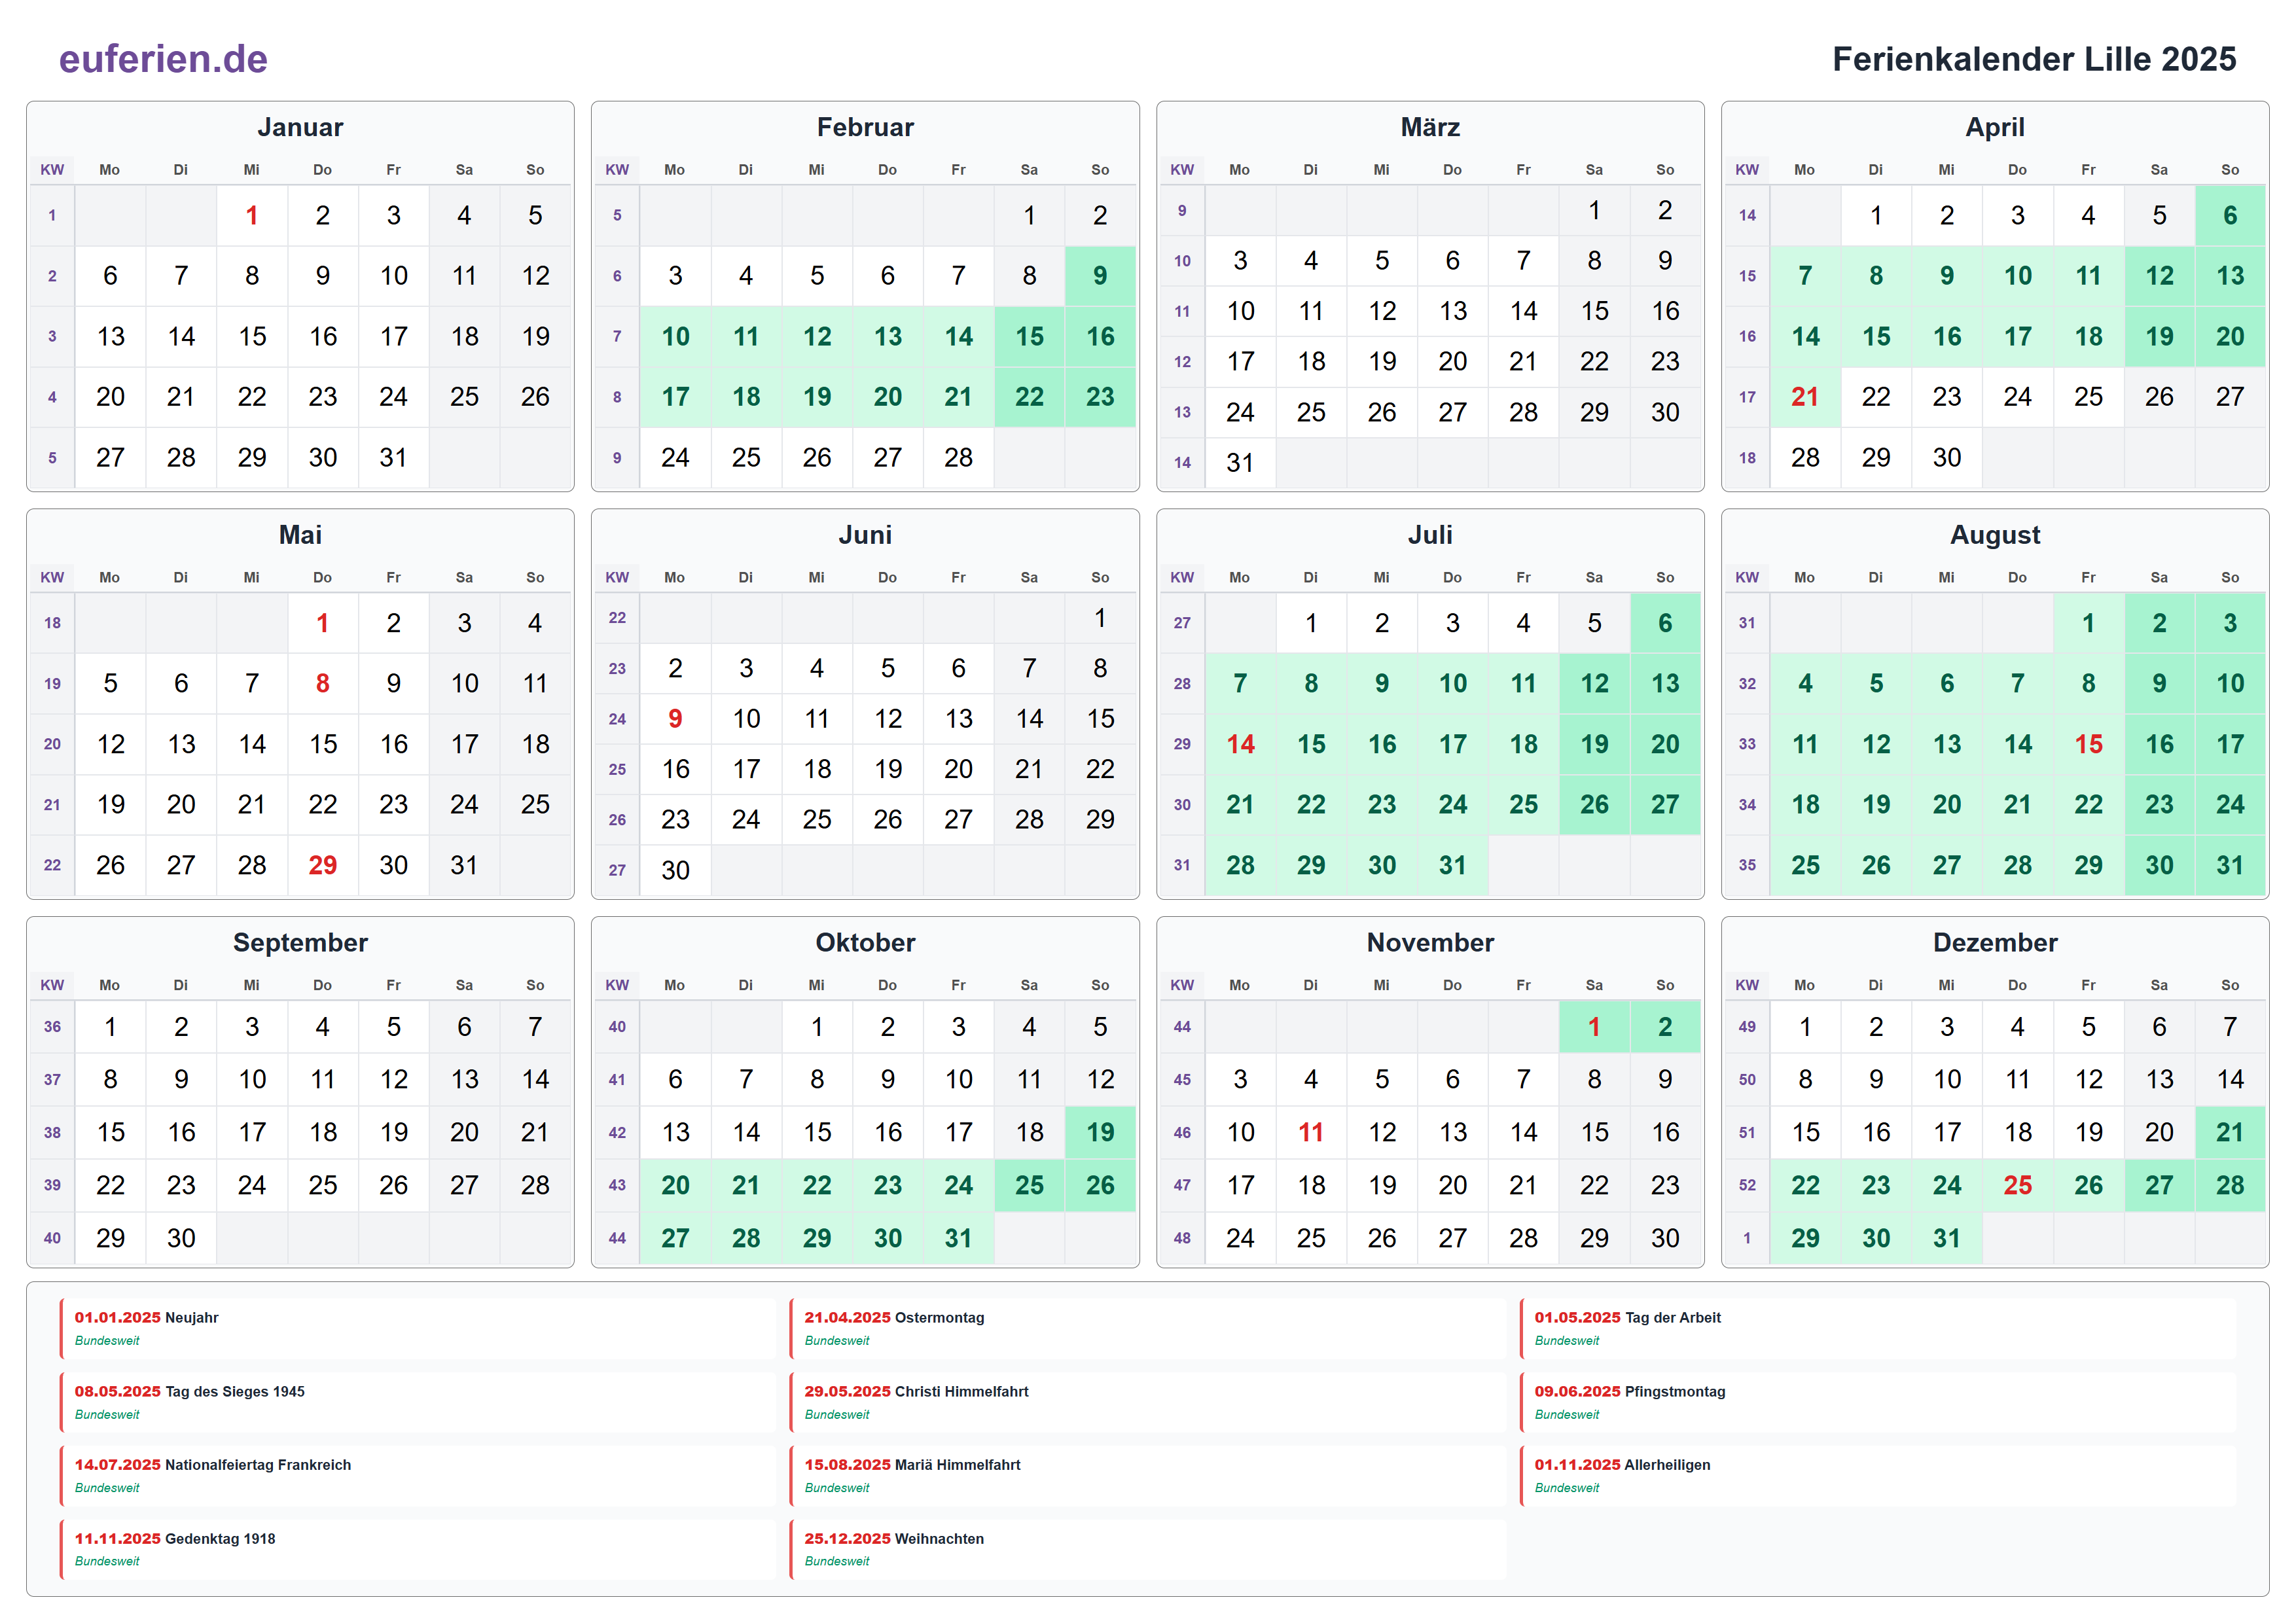The height and width of the screenshot is (1623, 2296).
Task: Click day 31 in August
Action: click(2230, 865)
